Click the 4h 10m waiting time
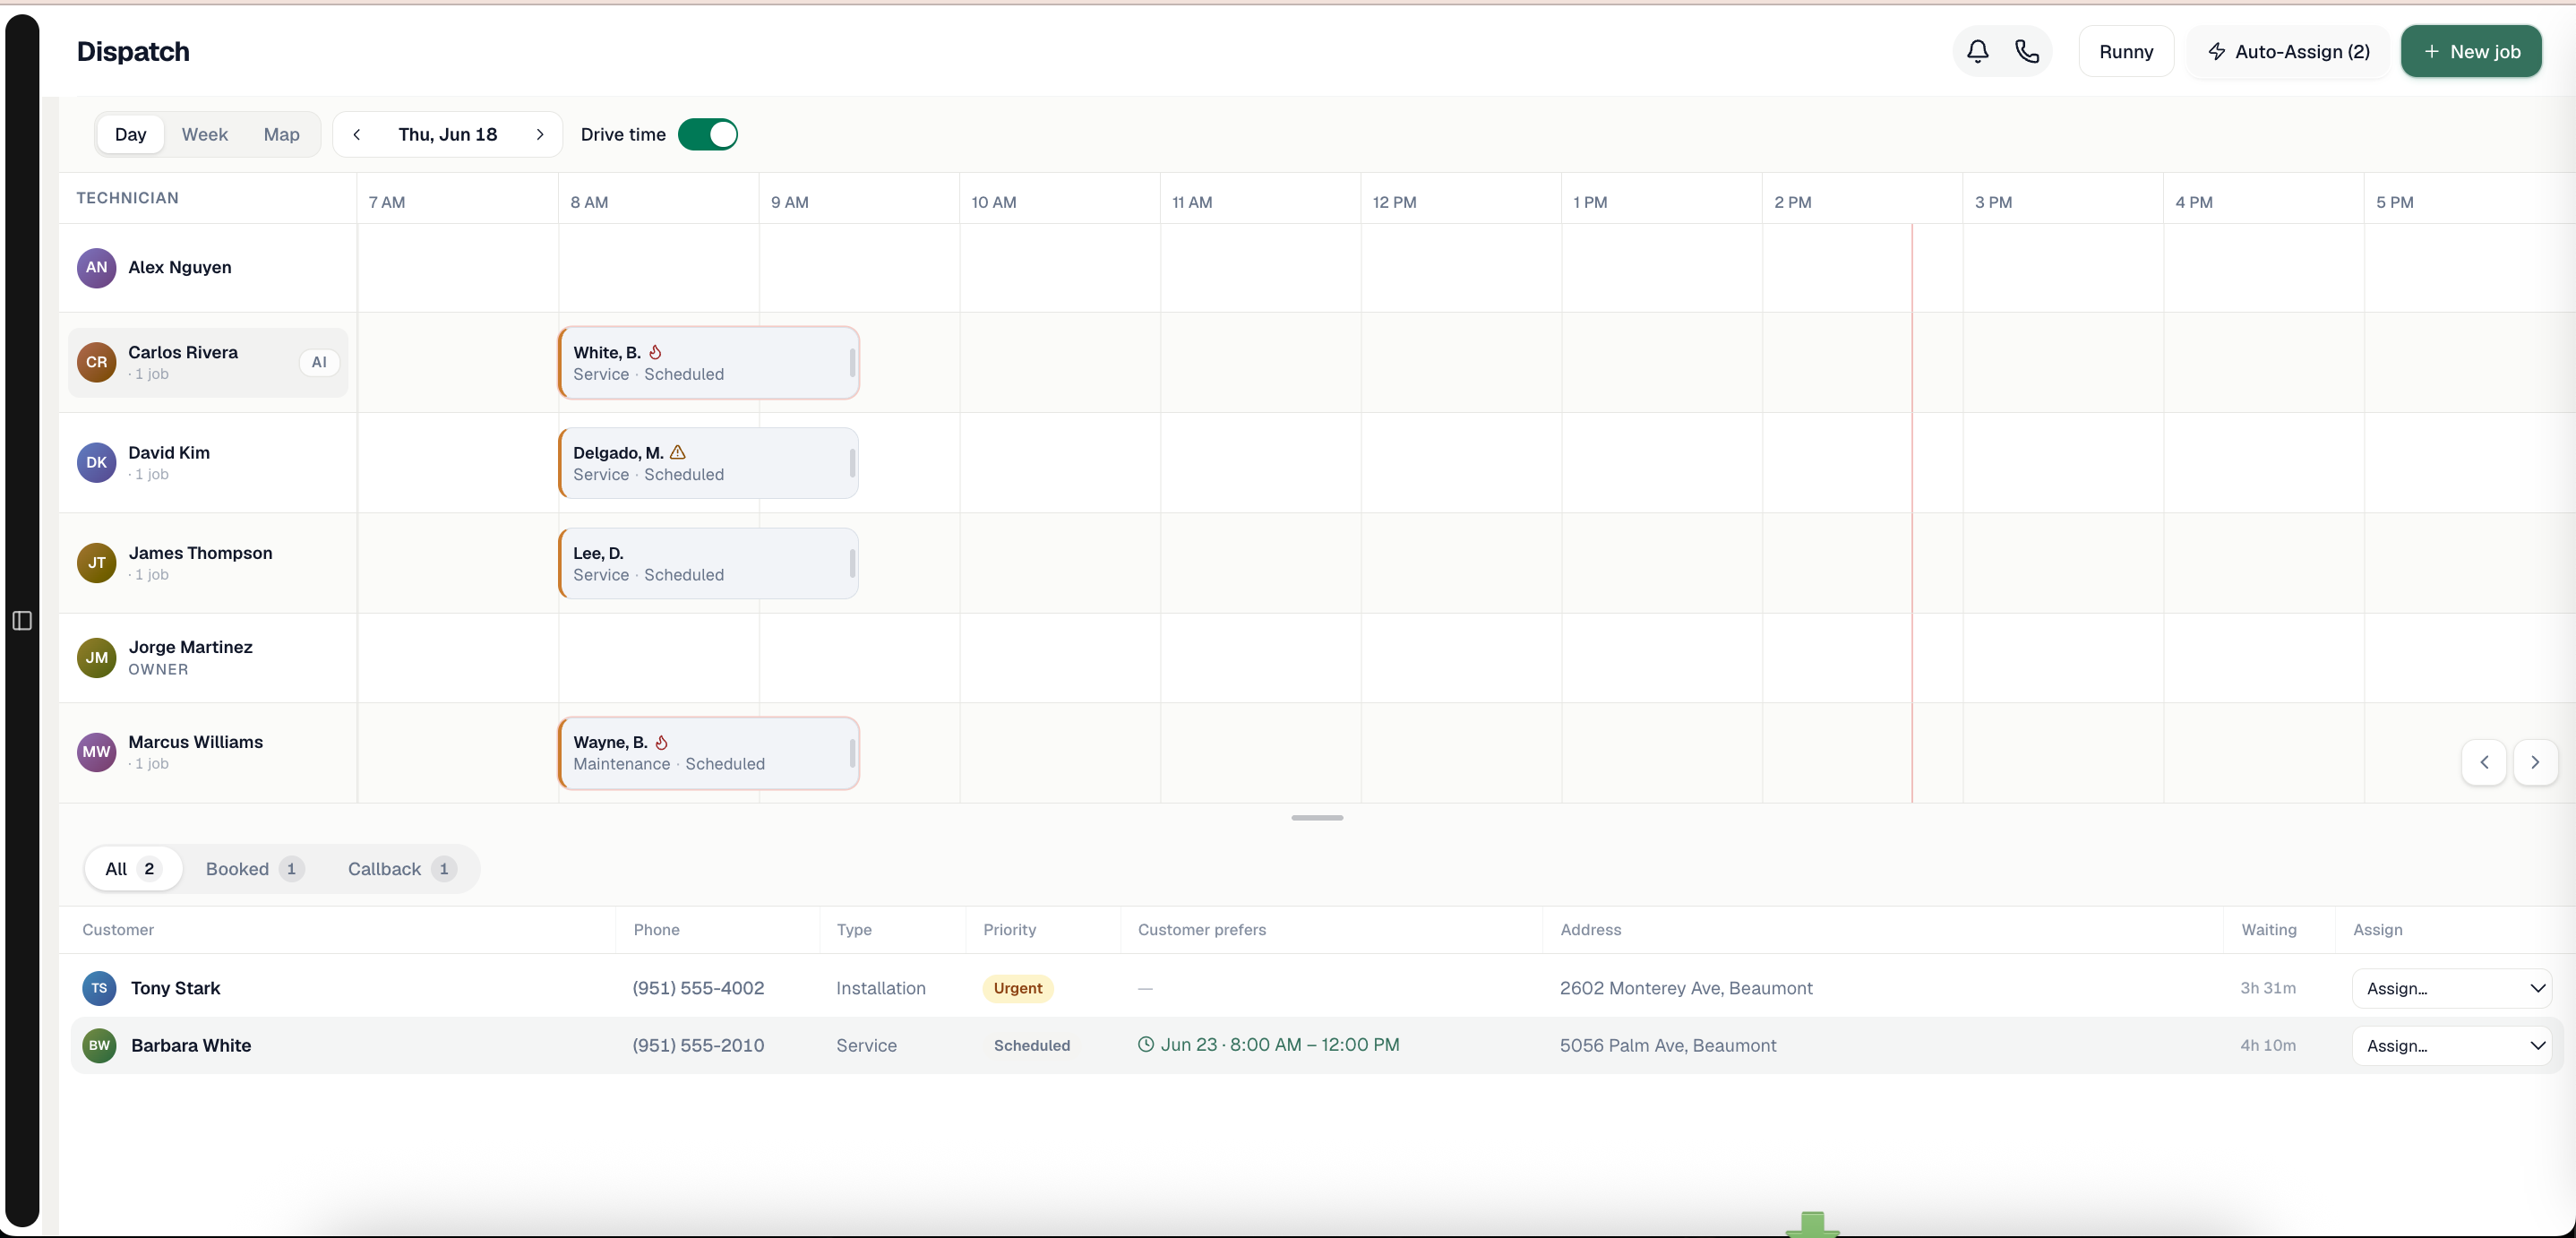Screen dimensions: 2576x1238 [x=2268, y=1045]
